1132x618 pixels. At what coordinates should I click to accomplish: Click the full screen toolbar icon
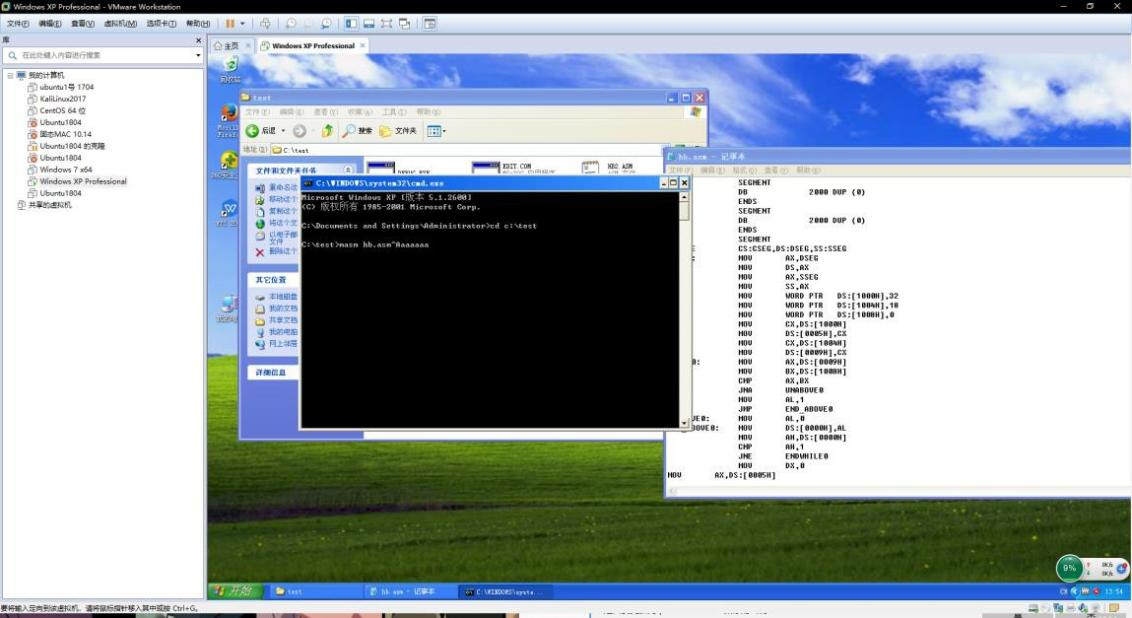tap(386, 24)
